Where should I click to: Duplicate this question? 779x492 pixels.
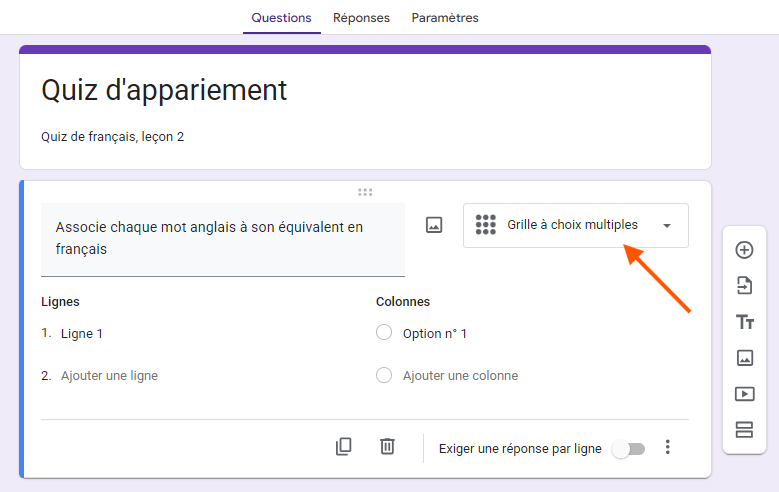pyautogui.click(x=344, y=447)
